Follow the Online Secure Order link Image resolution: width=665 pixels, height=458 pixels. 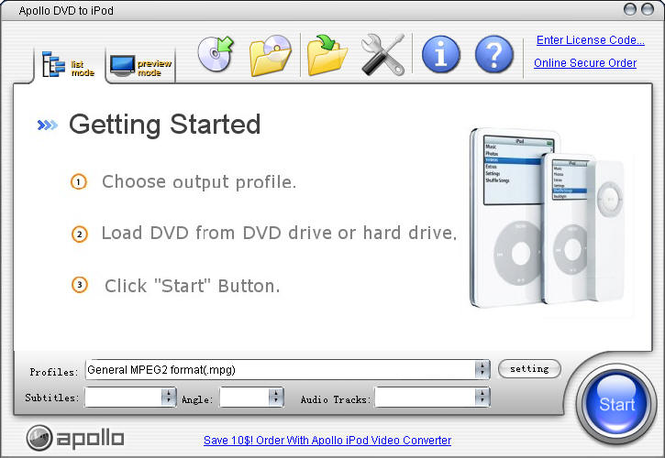585,63
